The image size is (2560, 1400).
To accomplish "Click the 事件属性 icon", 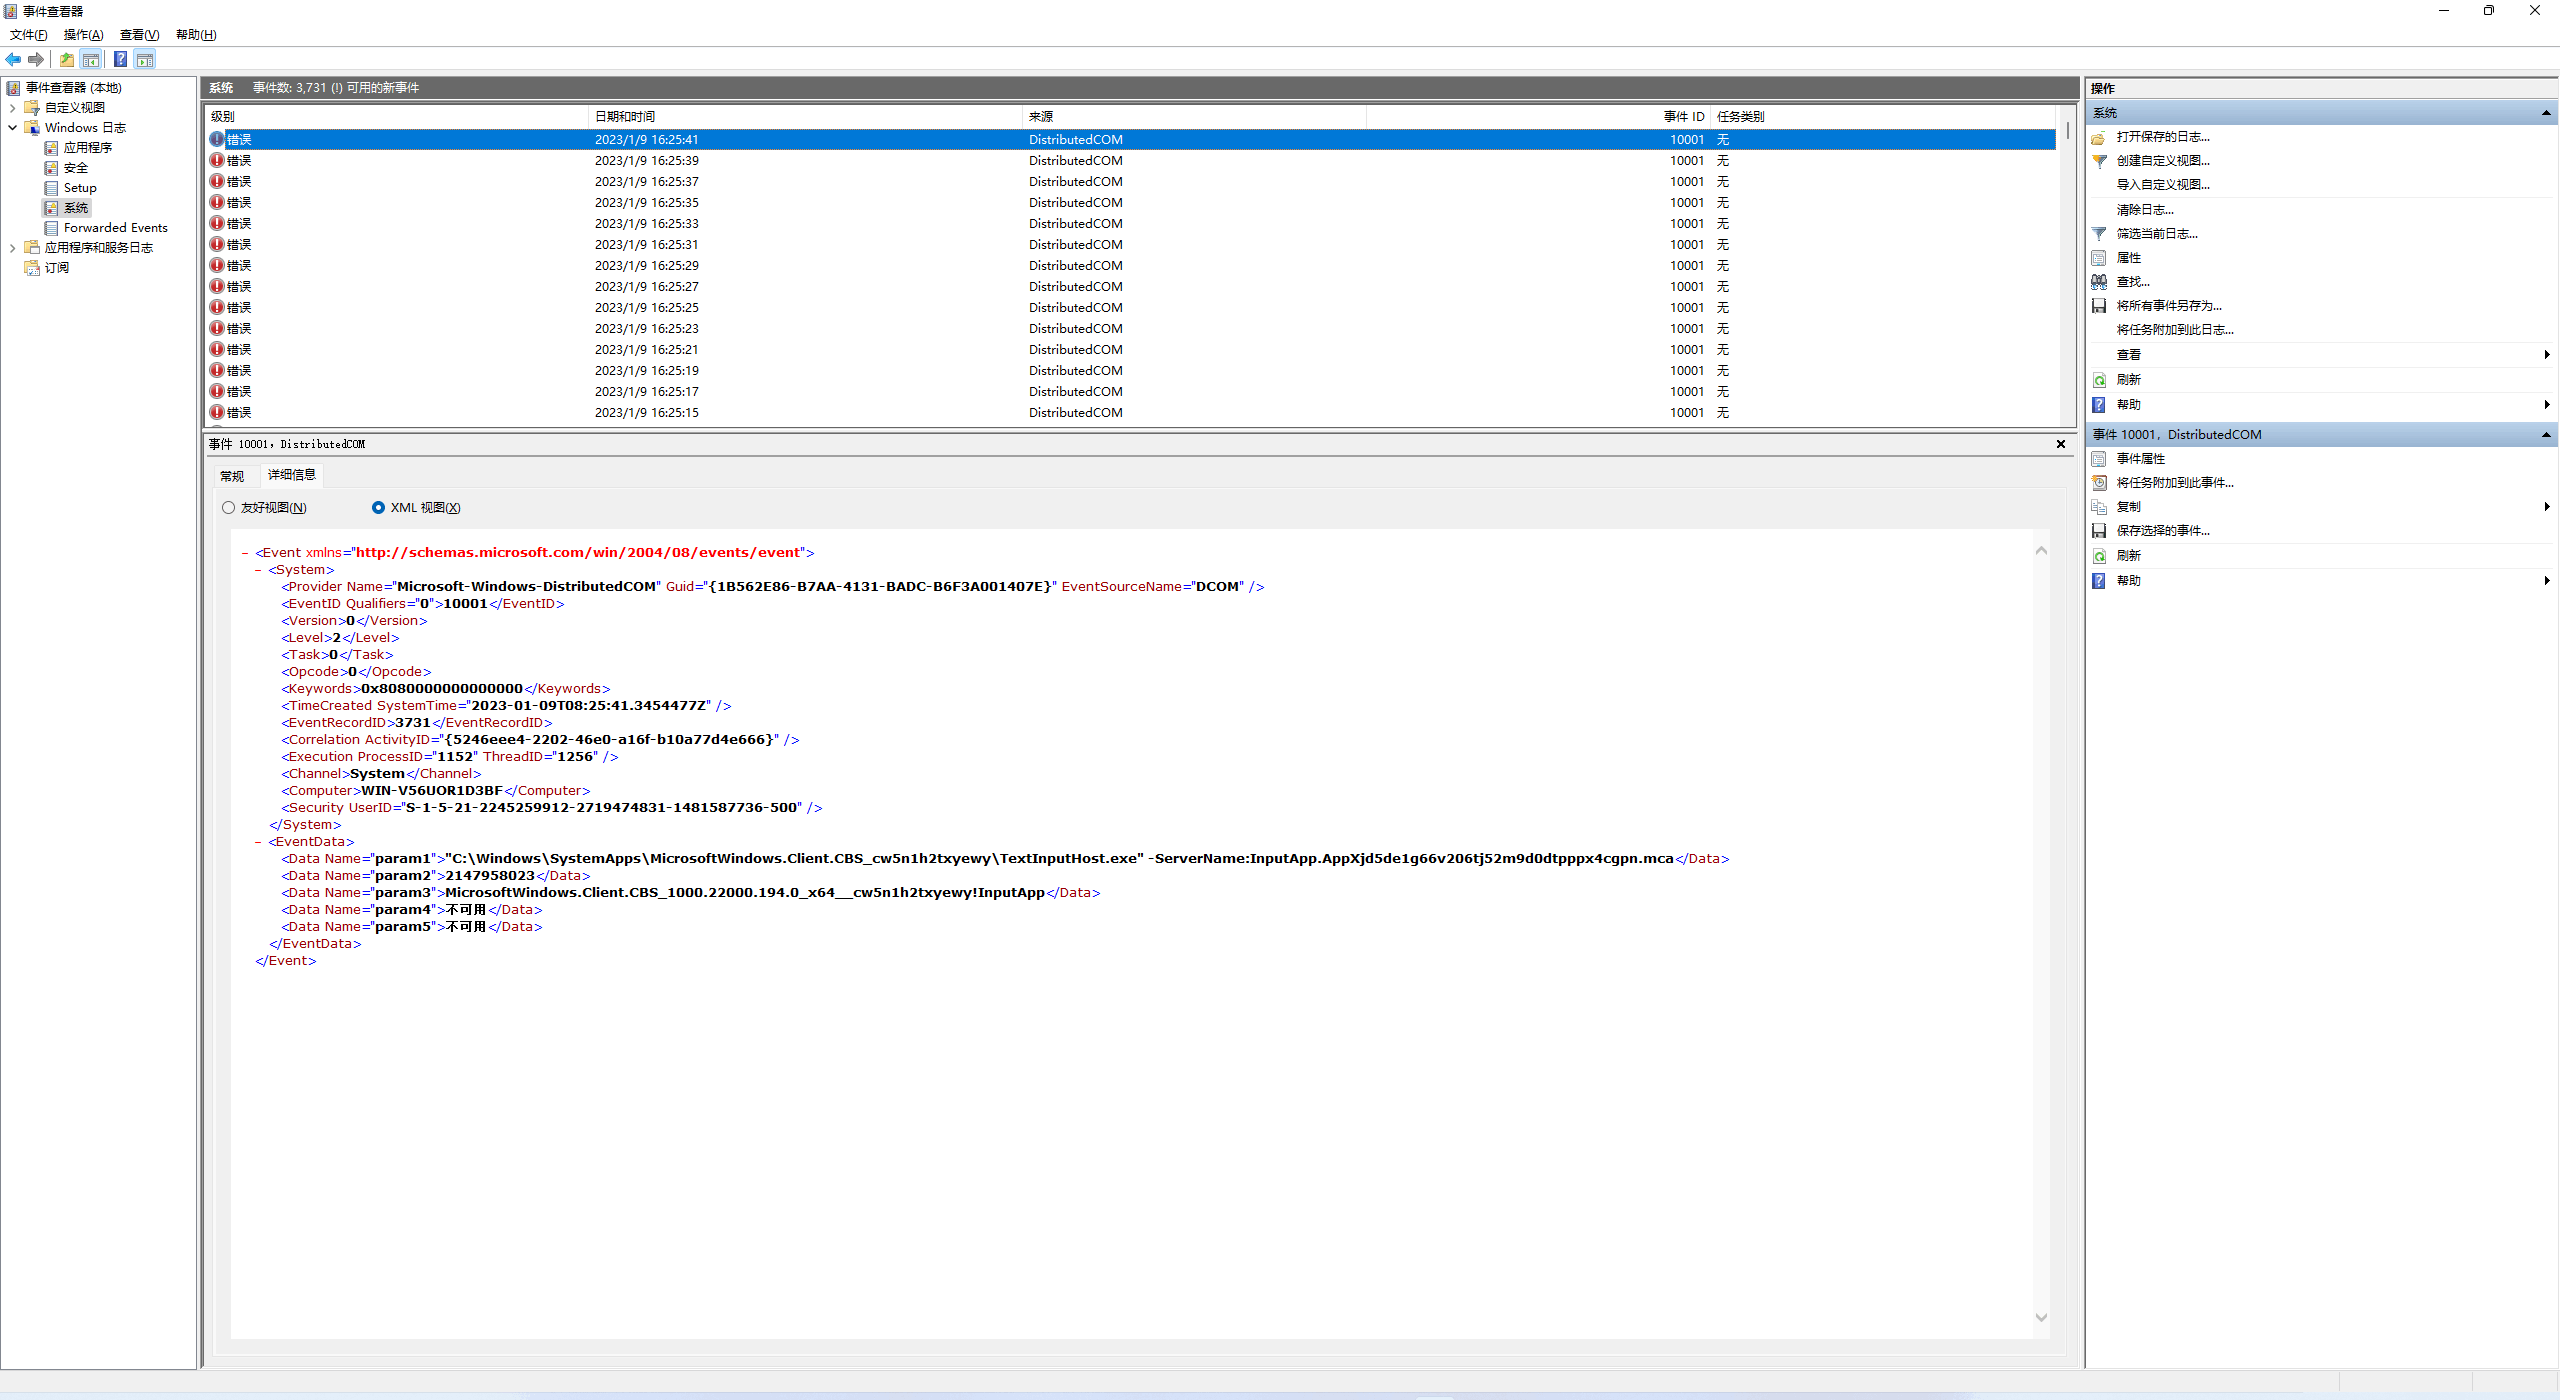I will (x=2099, y=459).
